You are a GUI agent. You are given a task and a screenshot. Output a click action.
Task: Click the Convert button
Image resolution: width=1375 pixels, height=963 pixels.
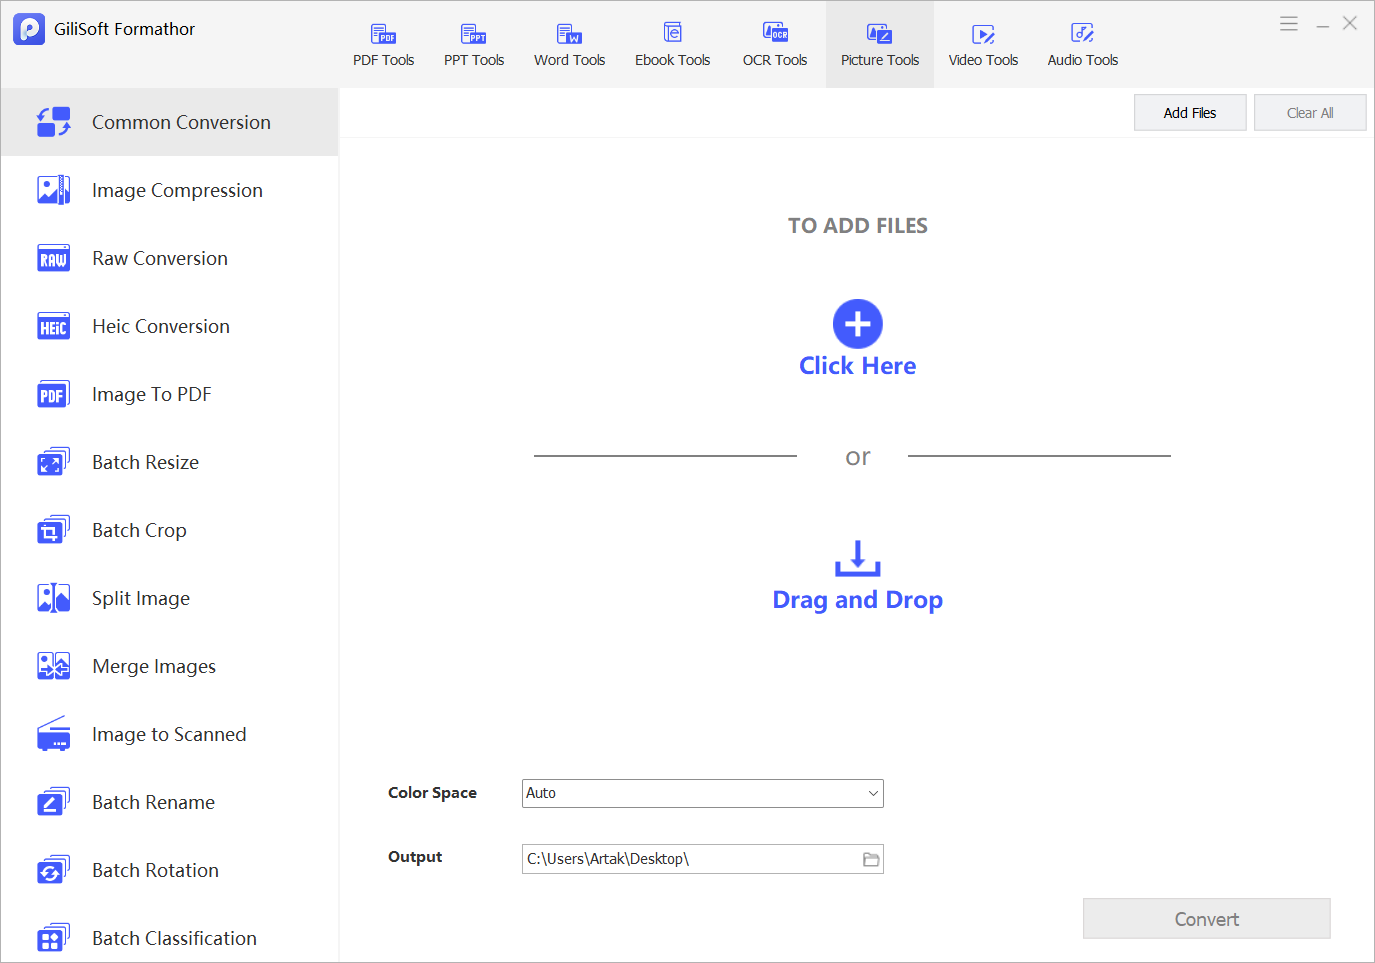click(1207, 919)
